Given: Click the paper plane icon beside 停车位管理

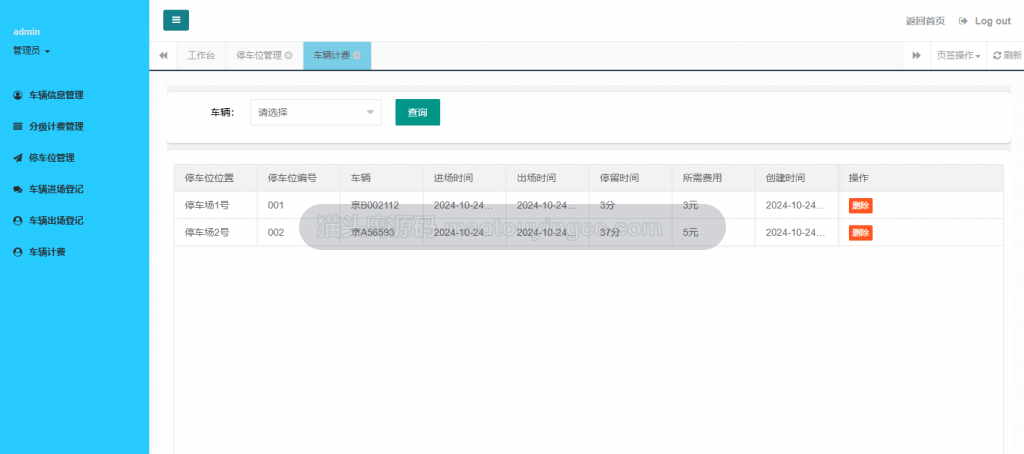Looking at the screenshot, I should (18, 157).
